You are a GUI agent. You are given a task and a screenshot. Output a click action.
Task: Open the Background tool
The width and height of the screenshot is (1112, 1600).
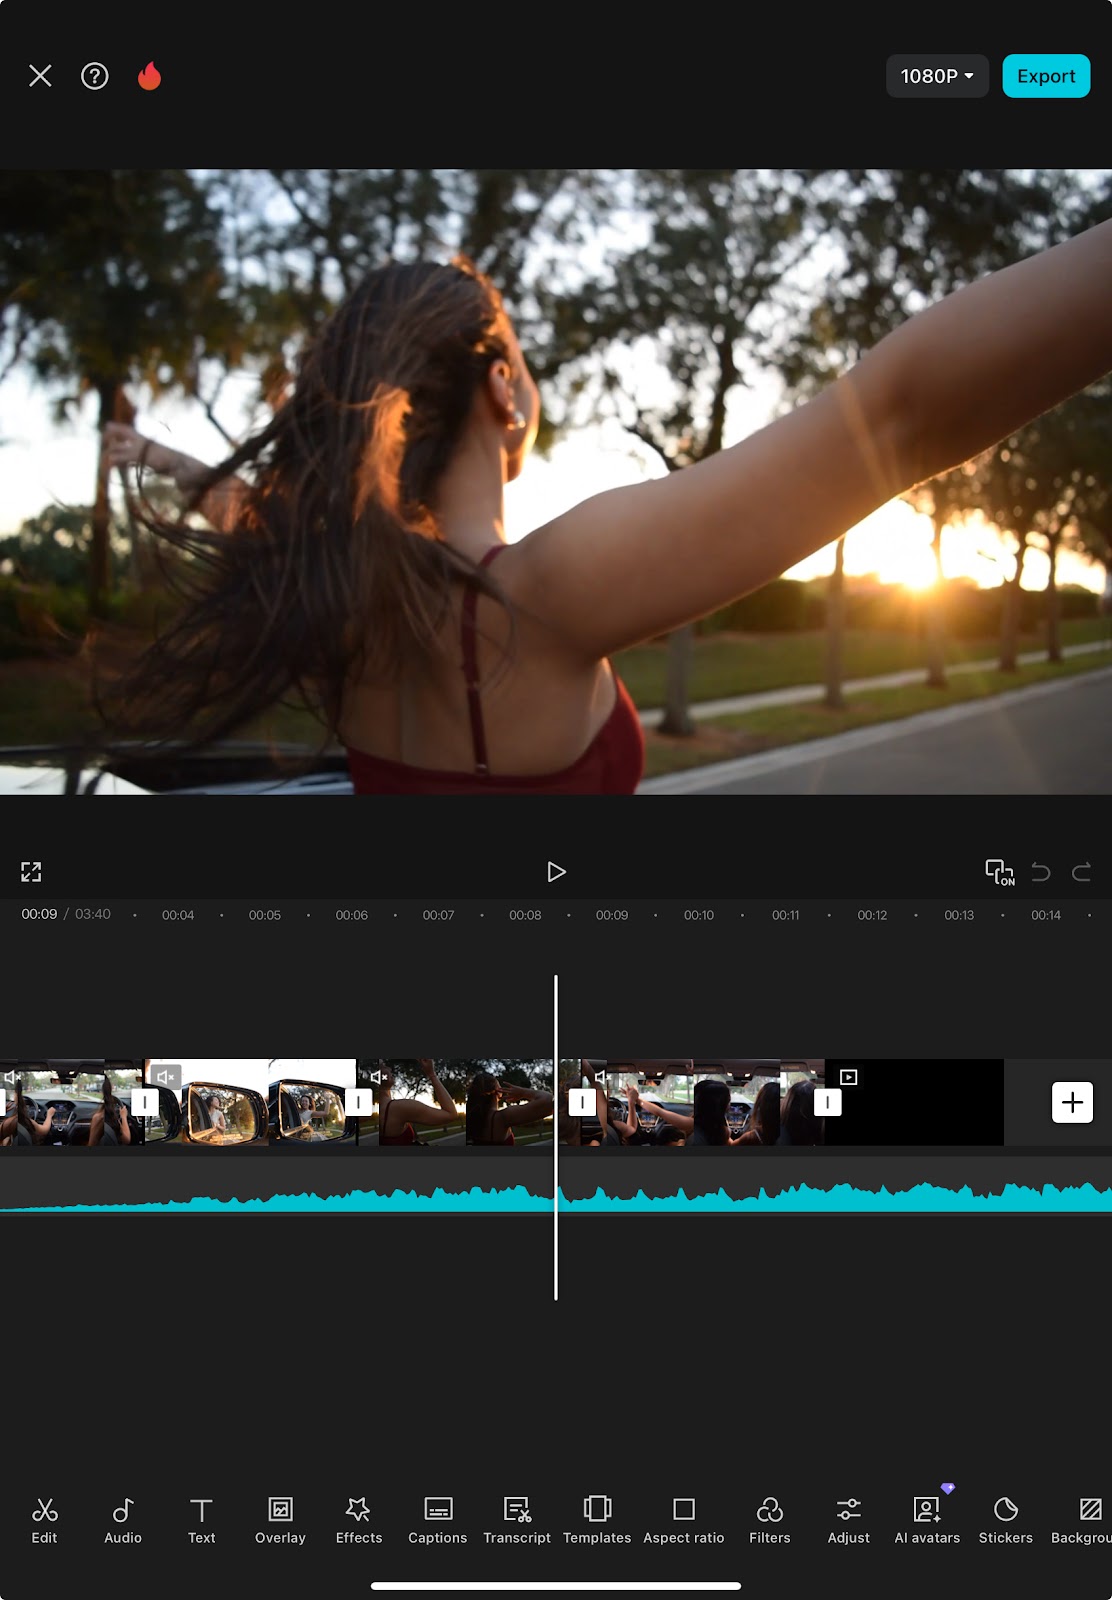tap(1082, 1520)
